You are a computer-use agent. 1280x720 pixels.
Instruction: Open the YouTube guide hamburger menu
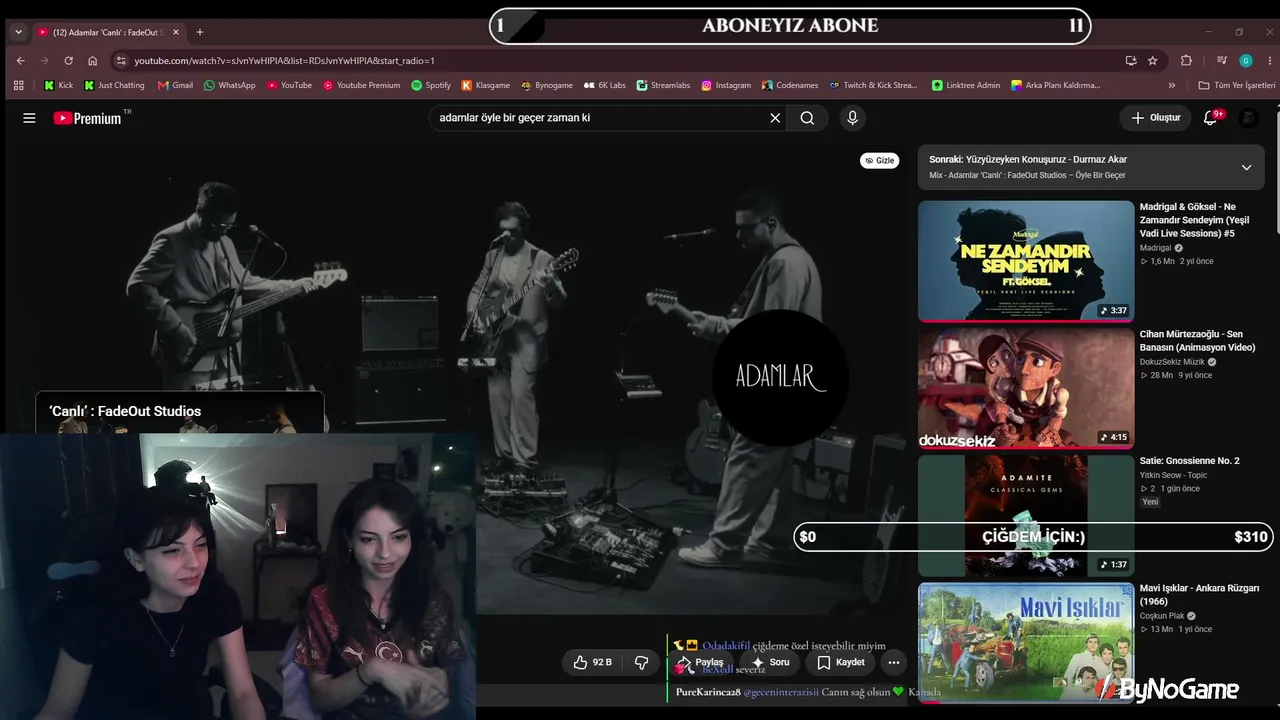click(29, 118)
